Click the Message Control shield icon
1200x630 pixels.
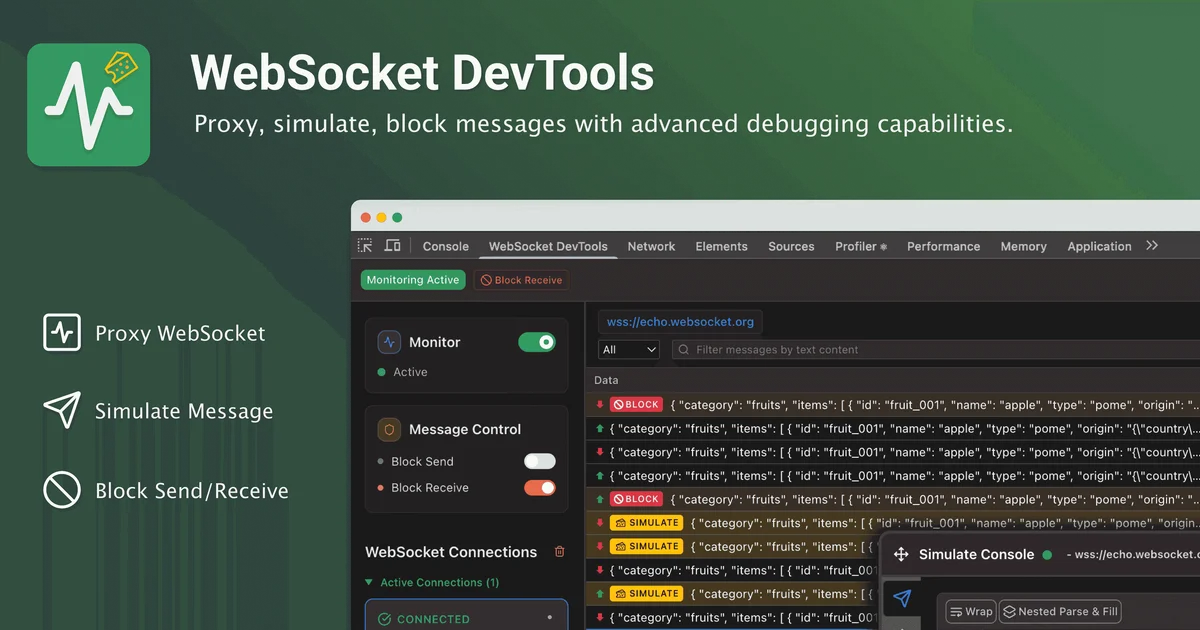point(389,429)
